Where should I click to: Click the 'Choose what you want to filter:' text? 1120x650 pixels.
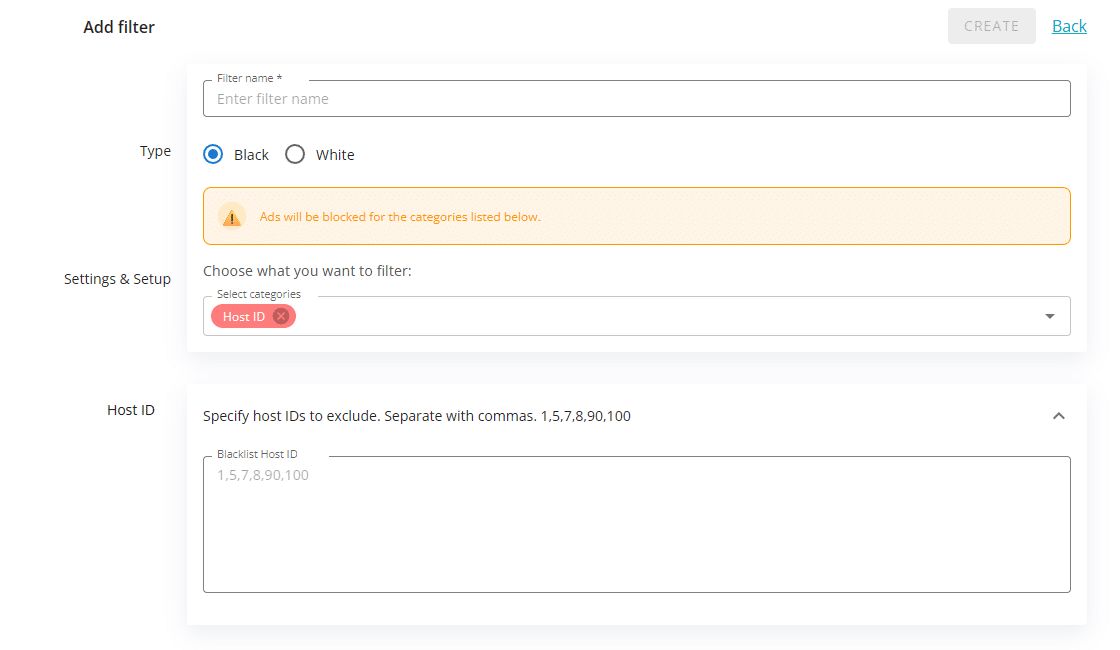click(307, 271)
